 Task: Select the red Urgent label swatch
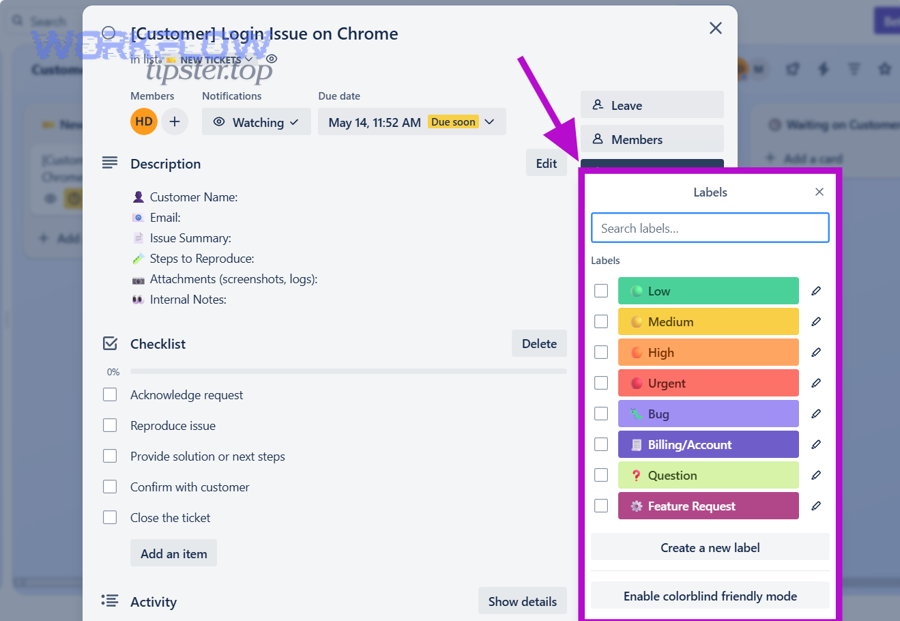(708, 383)
